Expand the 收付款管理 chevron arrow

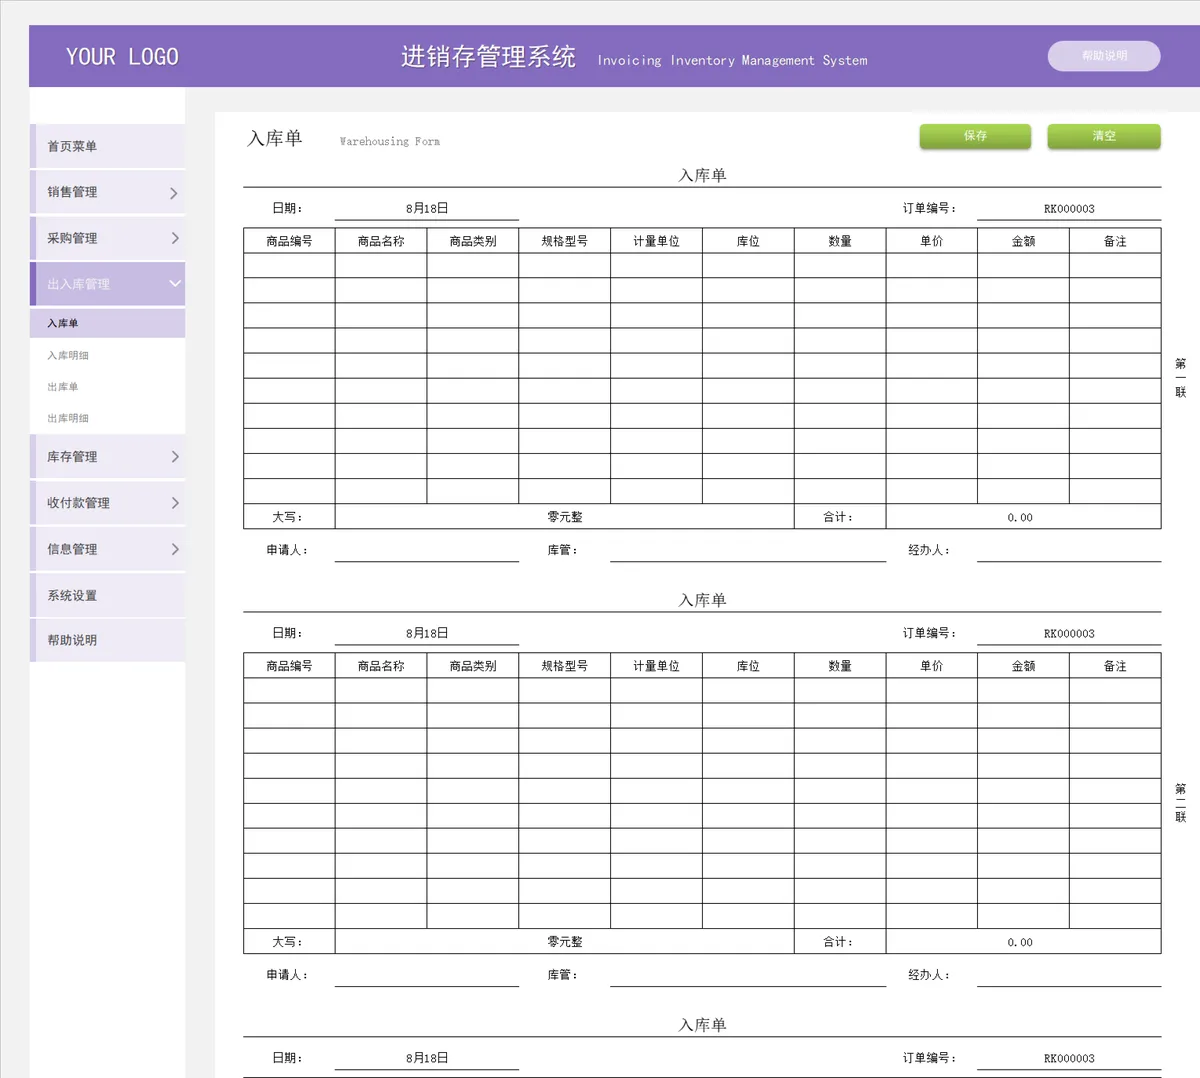[175, 503]
